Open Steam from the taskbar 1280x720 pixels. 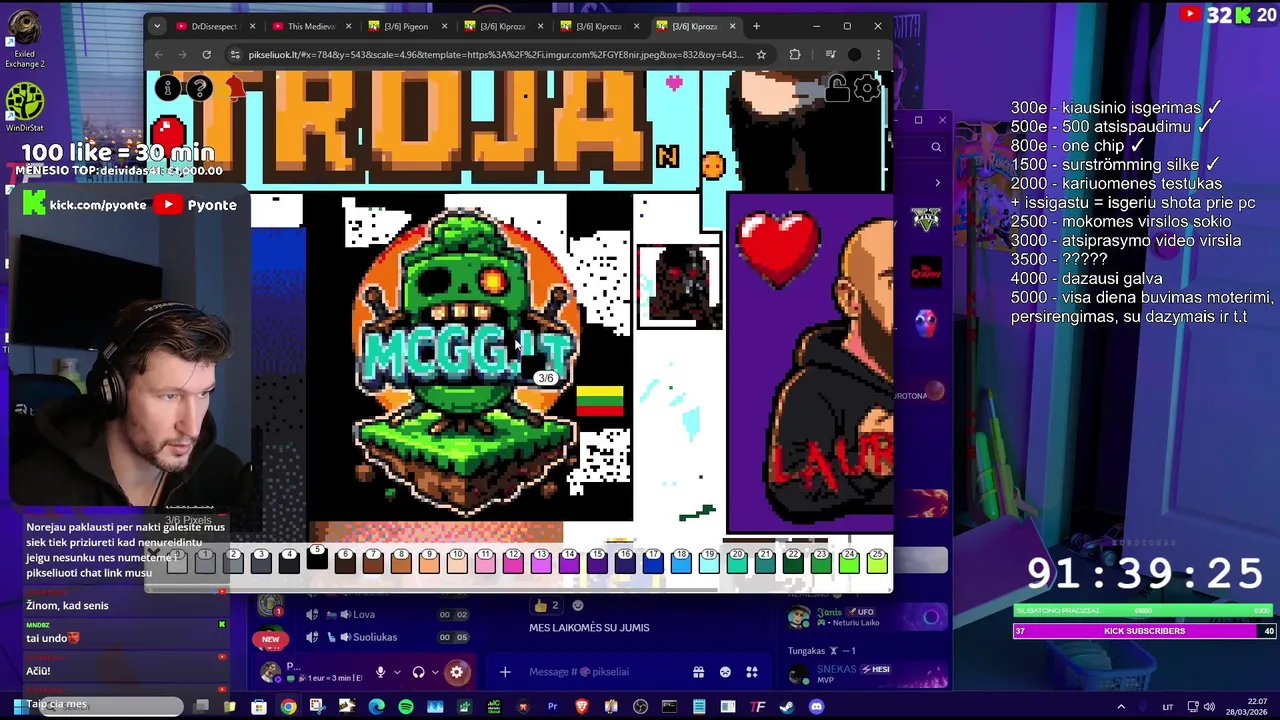[787, 707]
